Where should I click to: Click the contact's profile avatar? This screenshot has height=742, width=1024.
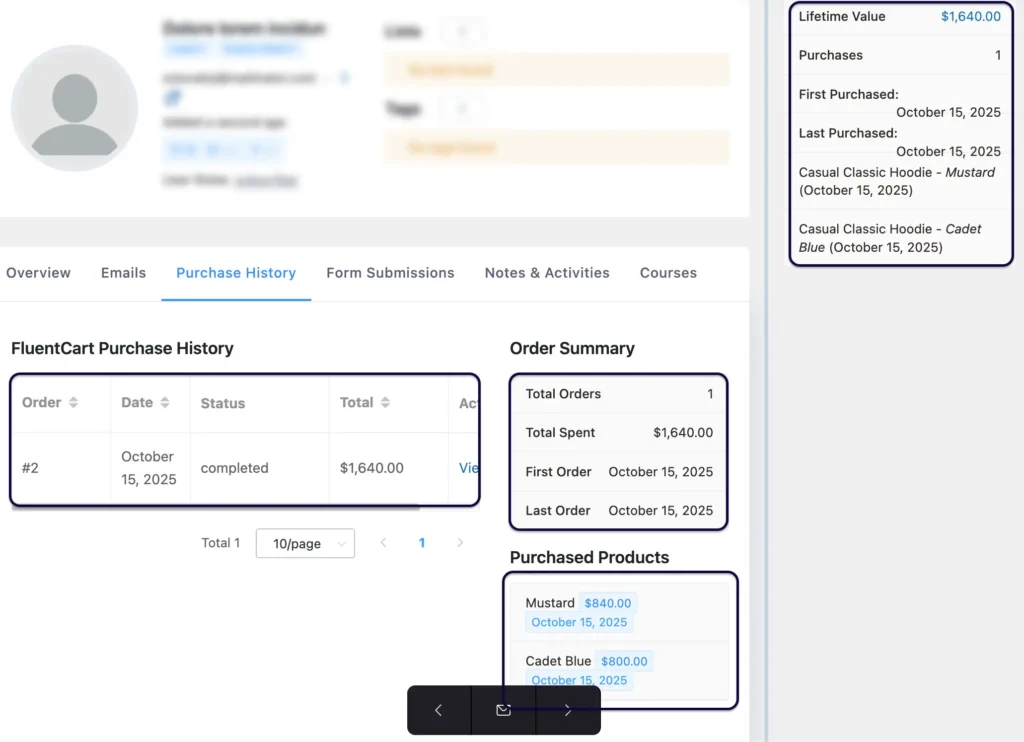[x=74, y=107]
